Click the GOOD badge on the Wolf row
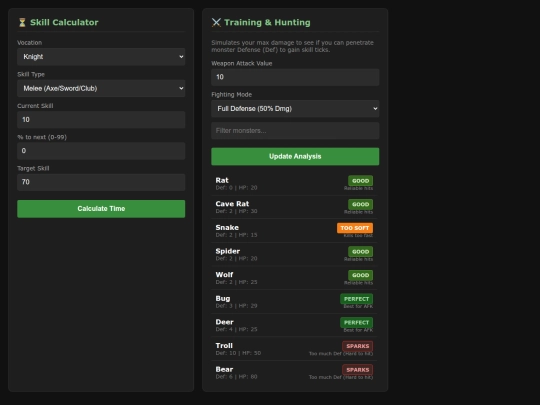 [360, 276]
